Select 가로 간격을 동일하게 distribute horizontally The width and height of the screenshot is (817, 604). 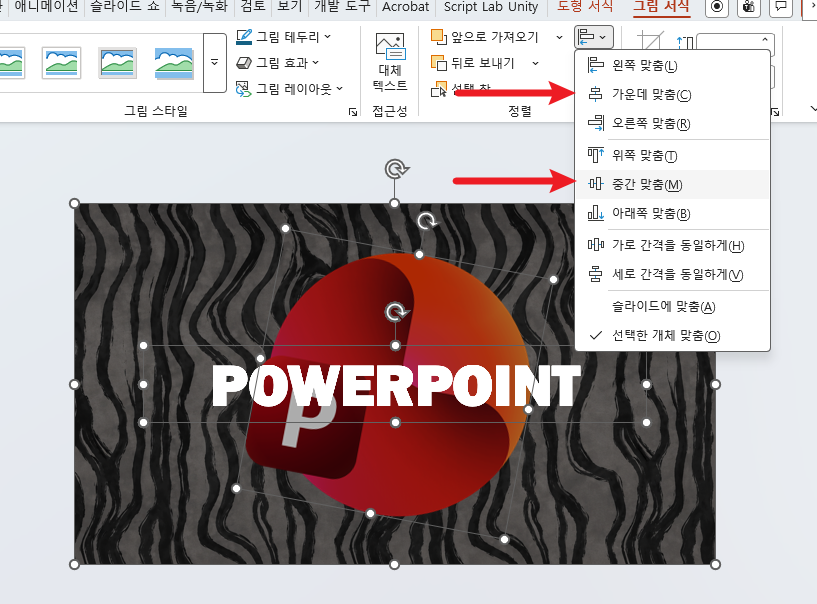pos(672,245)
